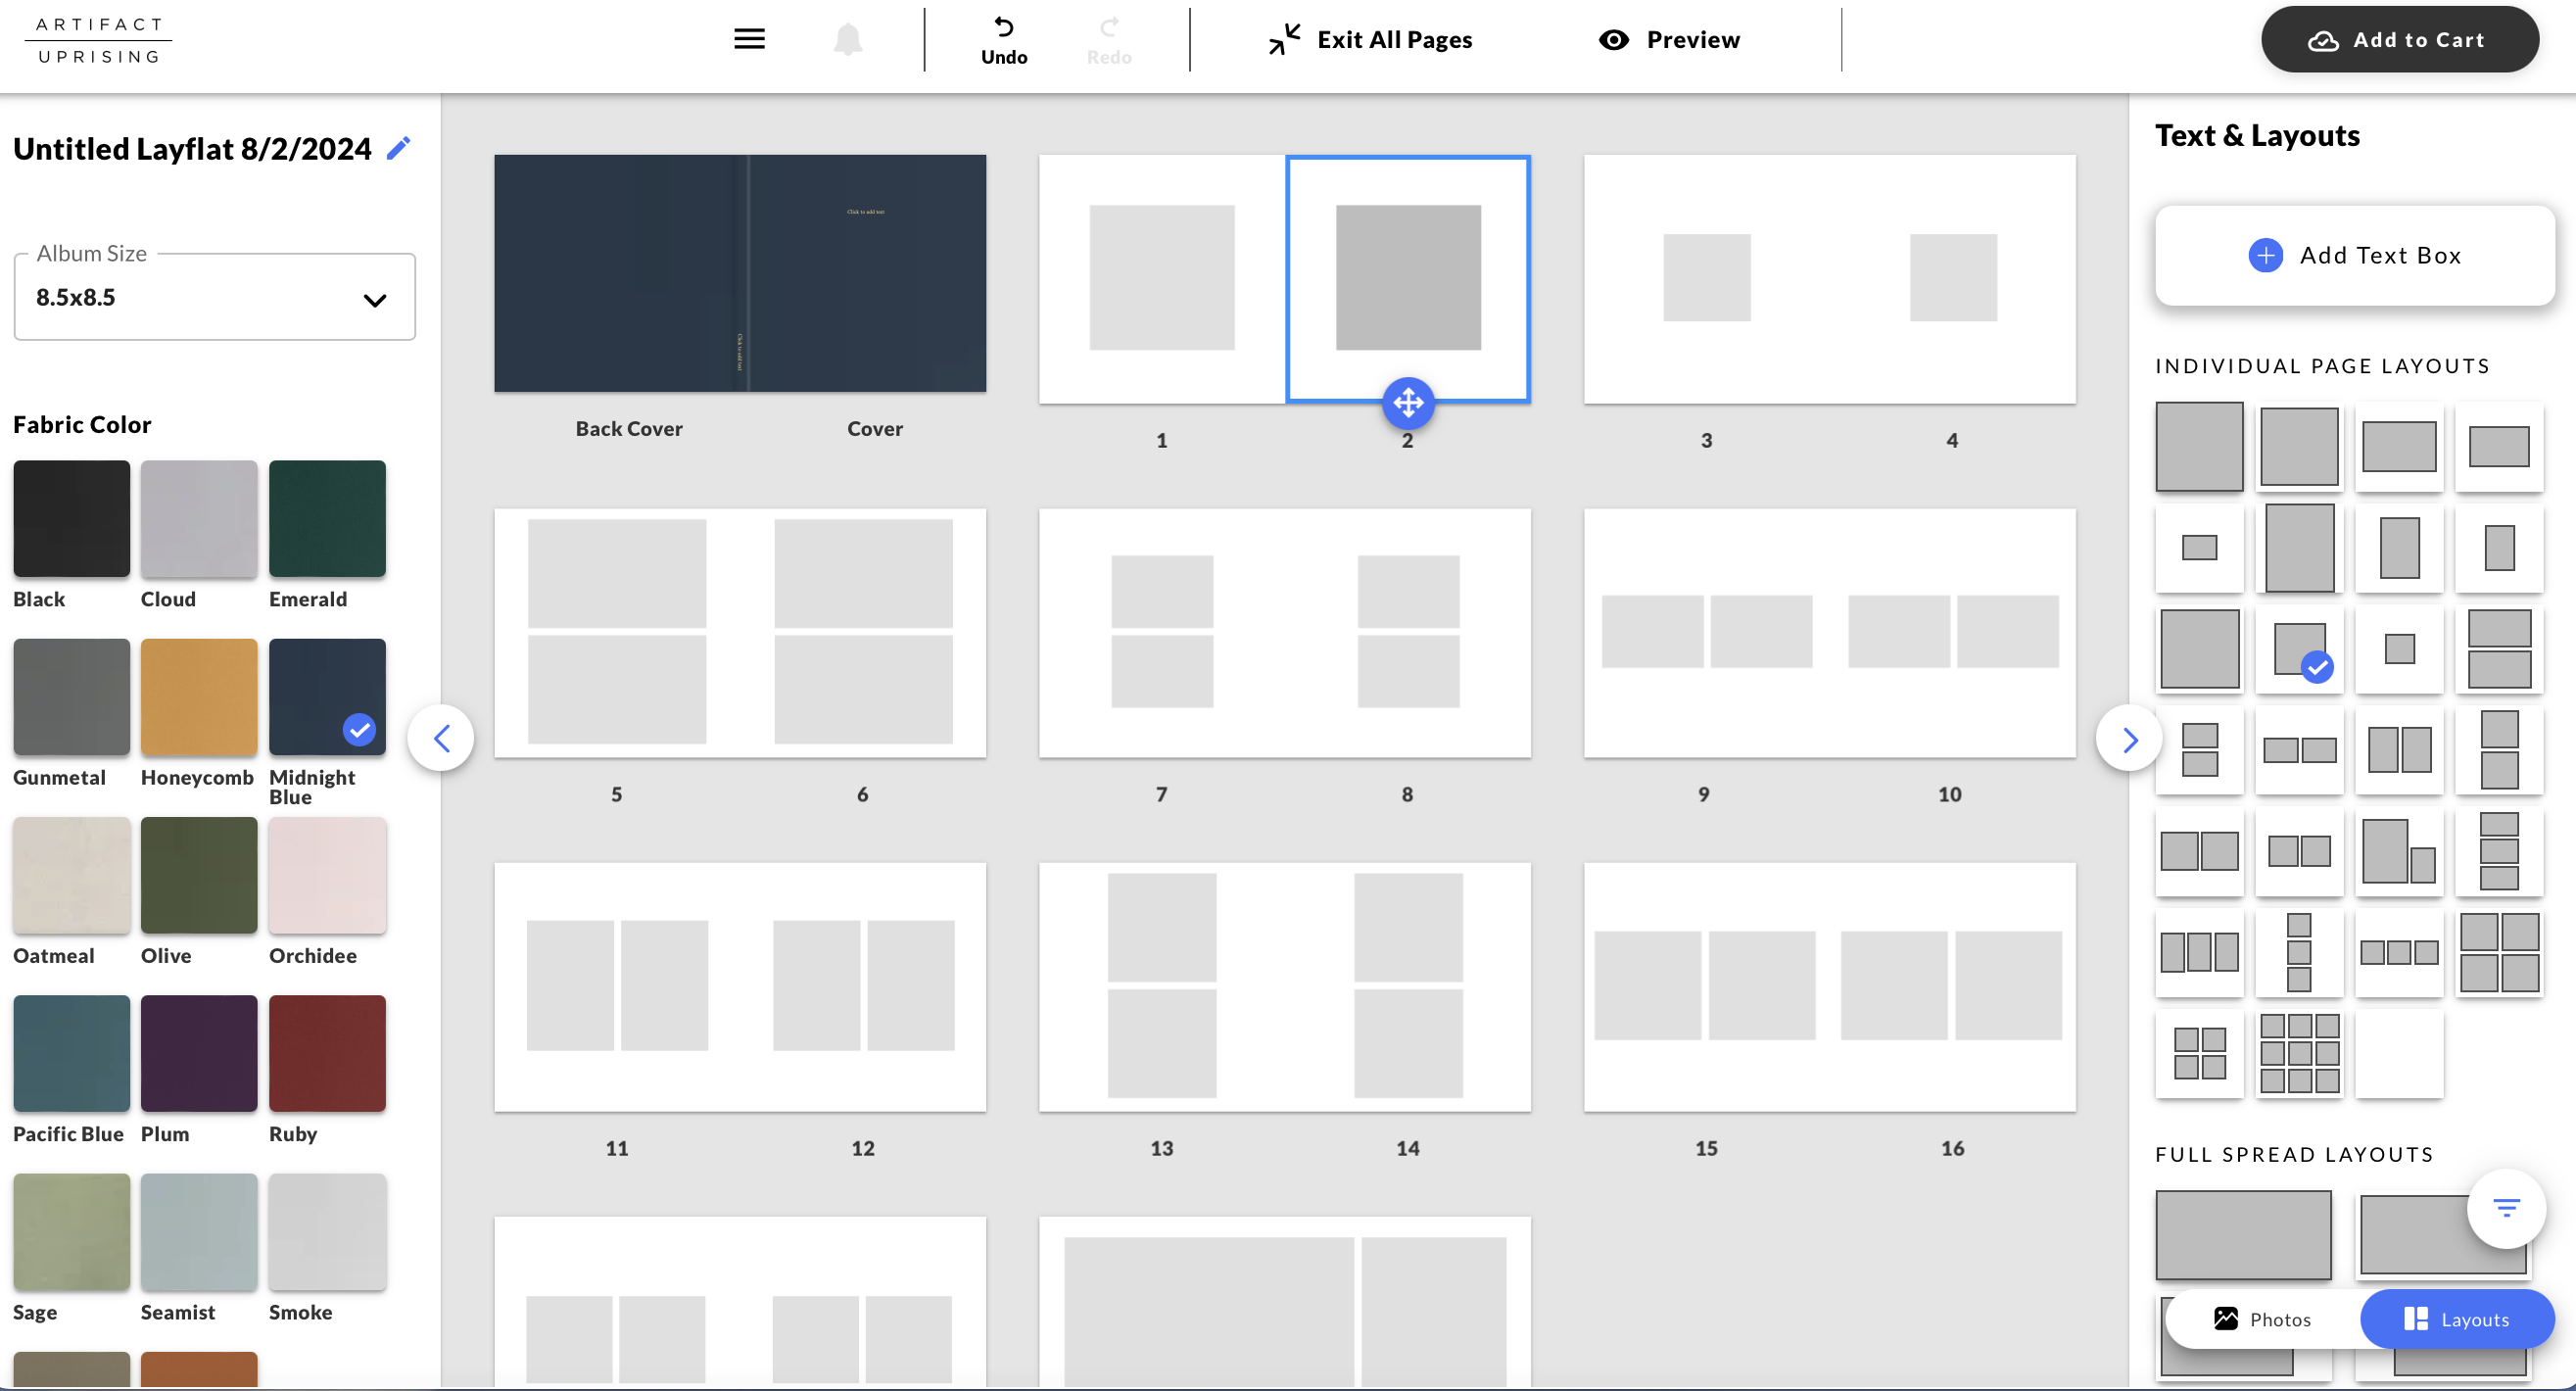
Task: Switch to the Photos tab
Action: pyautogui.click(x=2262, y=1319)
